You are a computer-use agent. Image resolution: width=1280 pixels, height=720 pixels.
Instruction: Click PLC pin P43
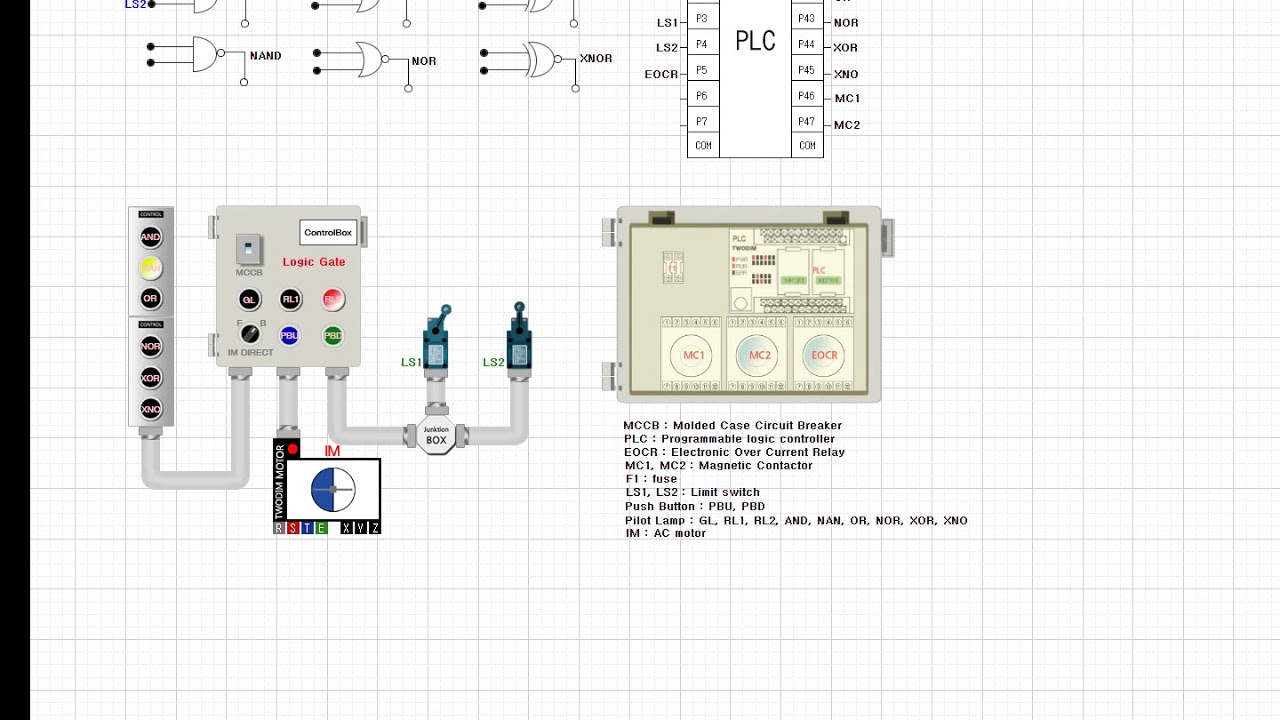click(807, 18)
